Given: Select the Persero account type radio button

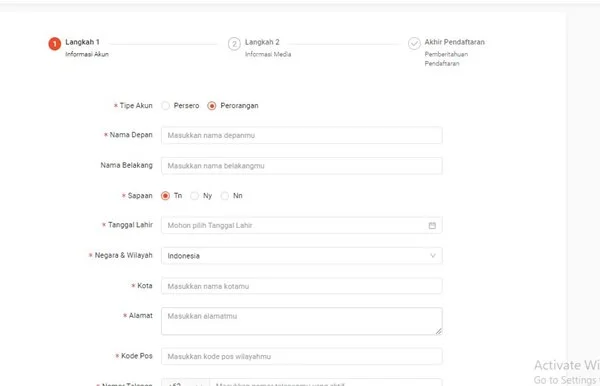Looking at the screenshot, I should click(165, 106).
